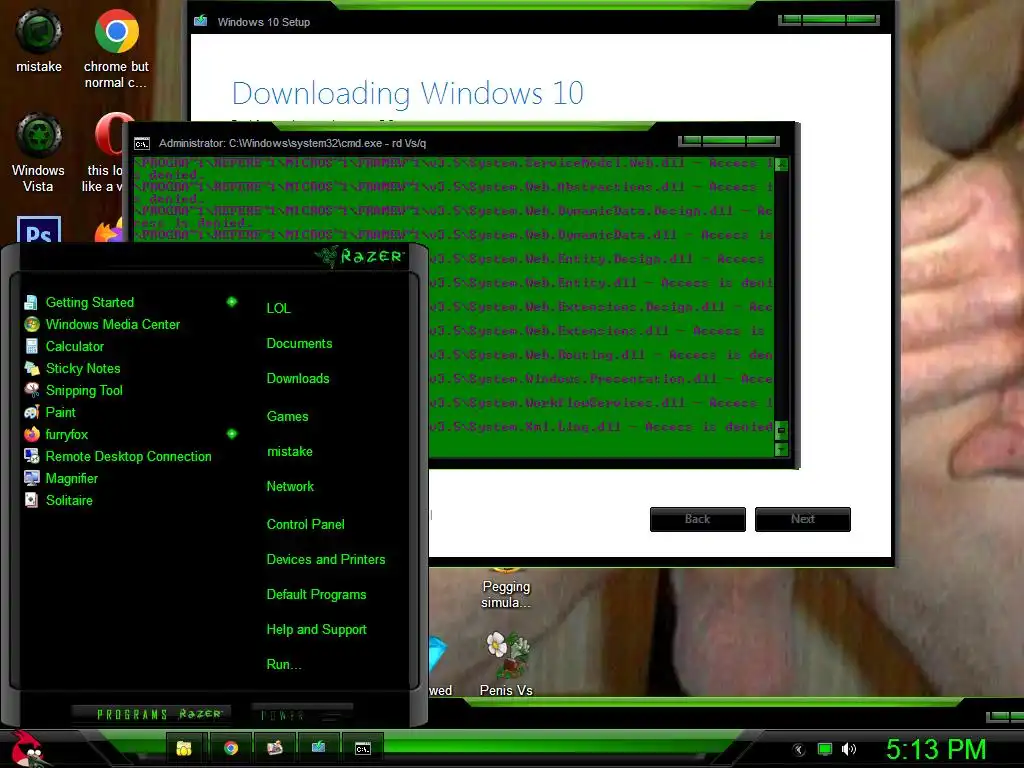This screenshot has width=1024, height=768.
Task: Open Devices and Printers
Action: pyautogui.click(x=326, y=560)
